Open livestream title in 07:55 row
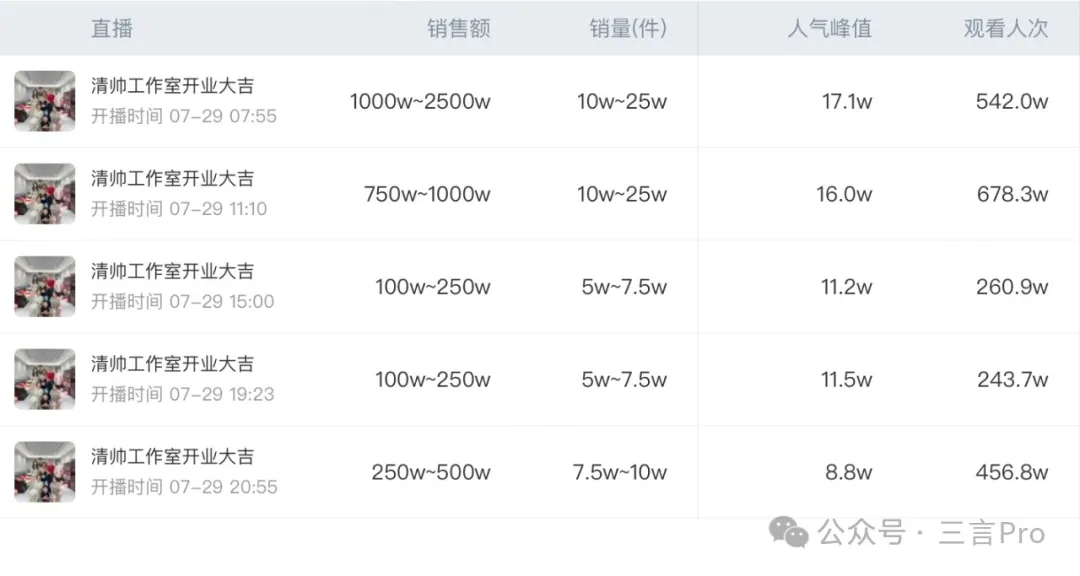This screenshot has height=576, width=1080. click(x=172, y=86)
